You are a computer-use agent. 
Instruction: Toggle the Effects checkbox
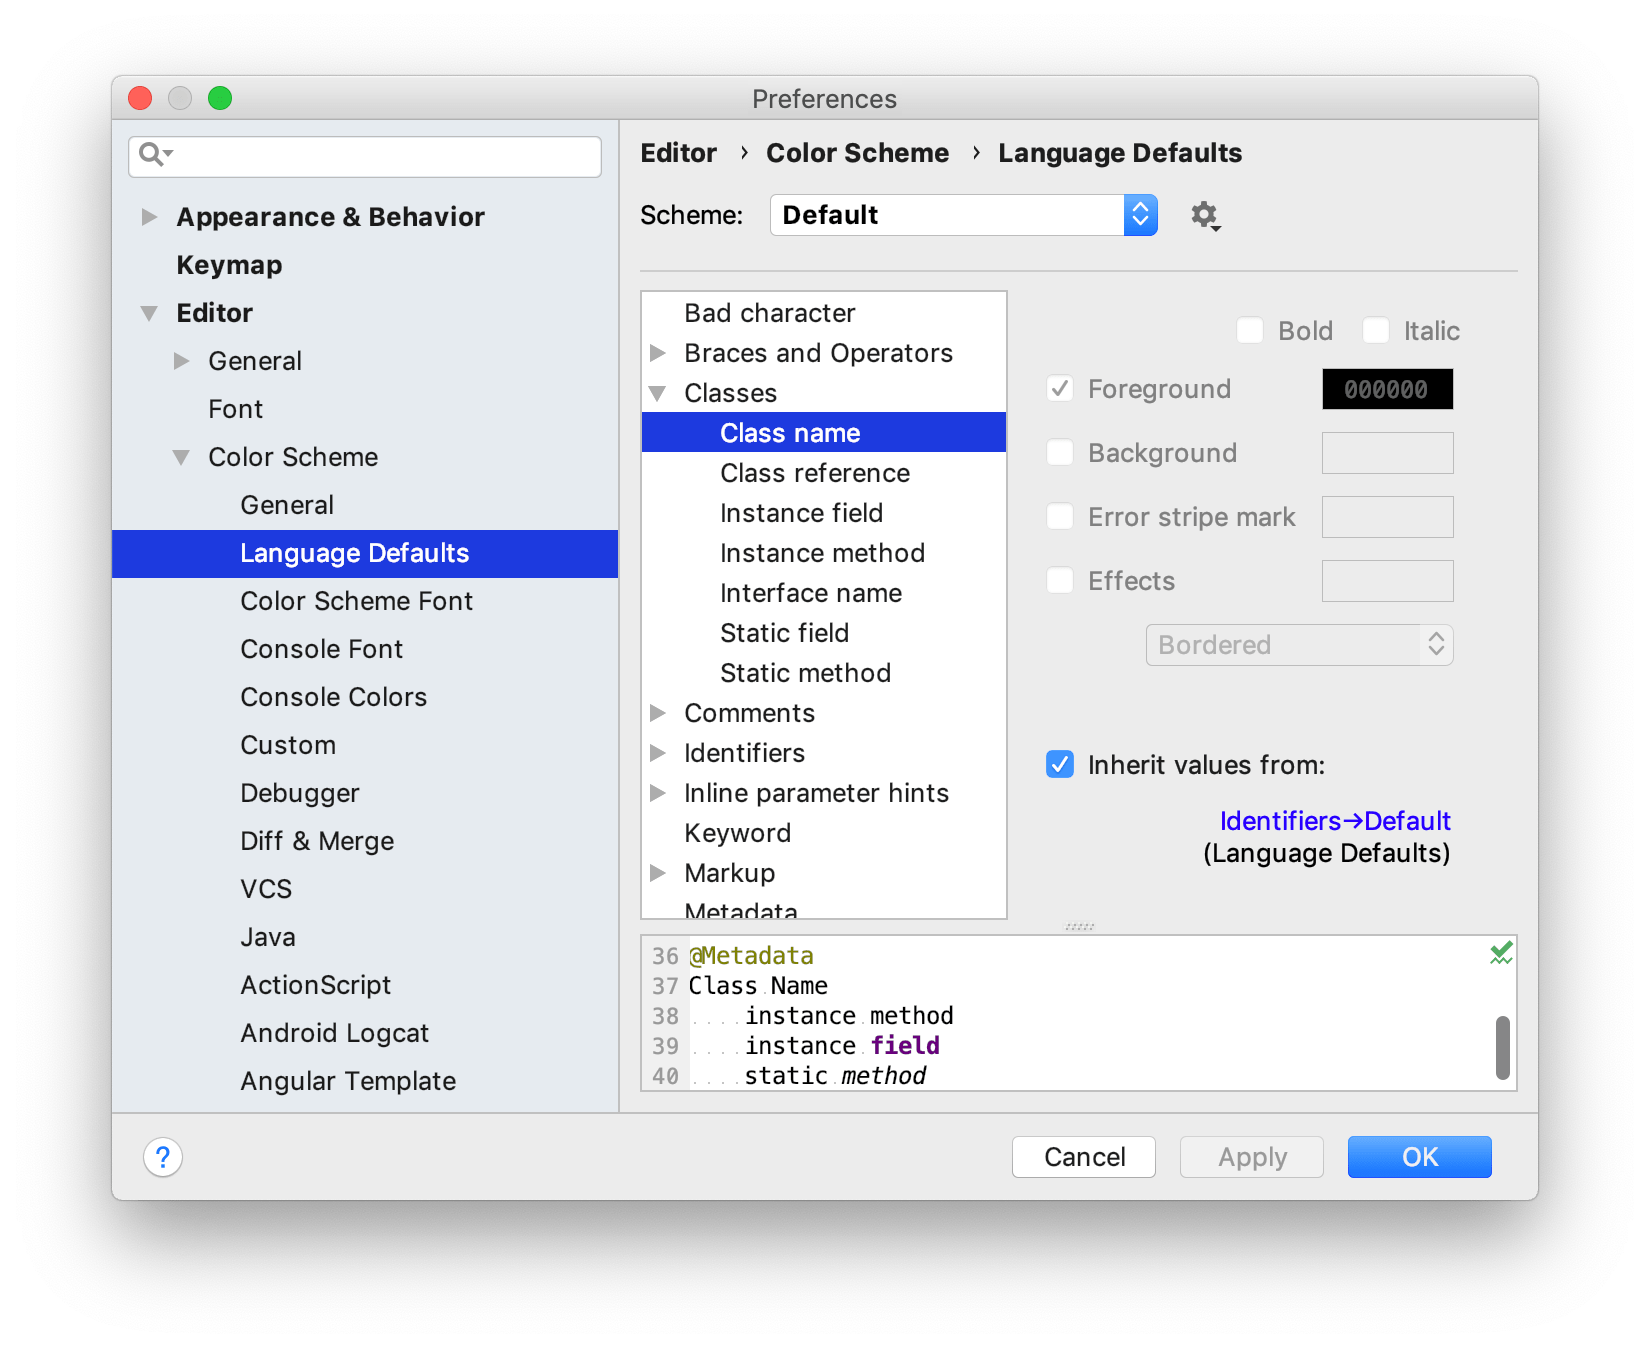1060,580
